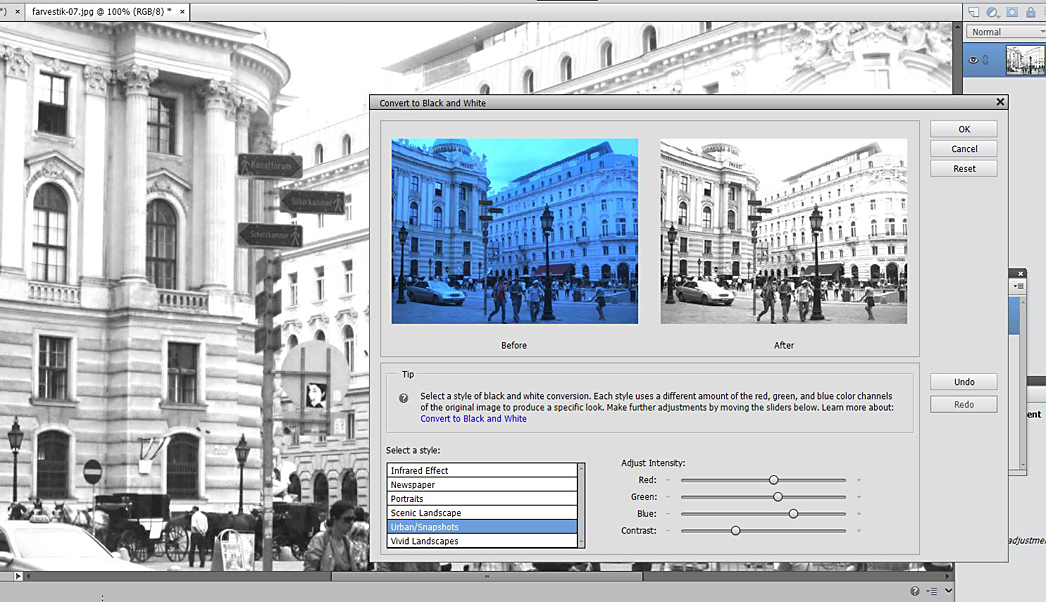Screen dimensions: 1046x602
Task: Click the layer link chain icon
Action: click(x=986, y=60)
